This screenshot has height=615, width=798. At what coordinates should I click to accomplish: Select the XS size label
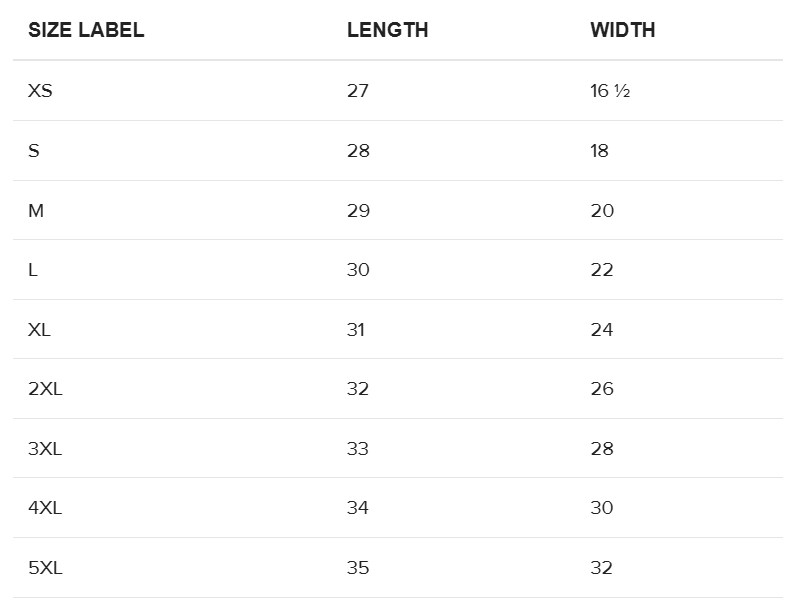pyautogui.click(x=40, y=91)
